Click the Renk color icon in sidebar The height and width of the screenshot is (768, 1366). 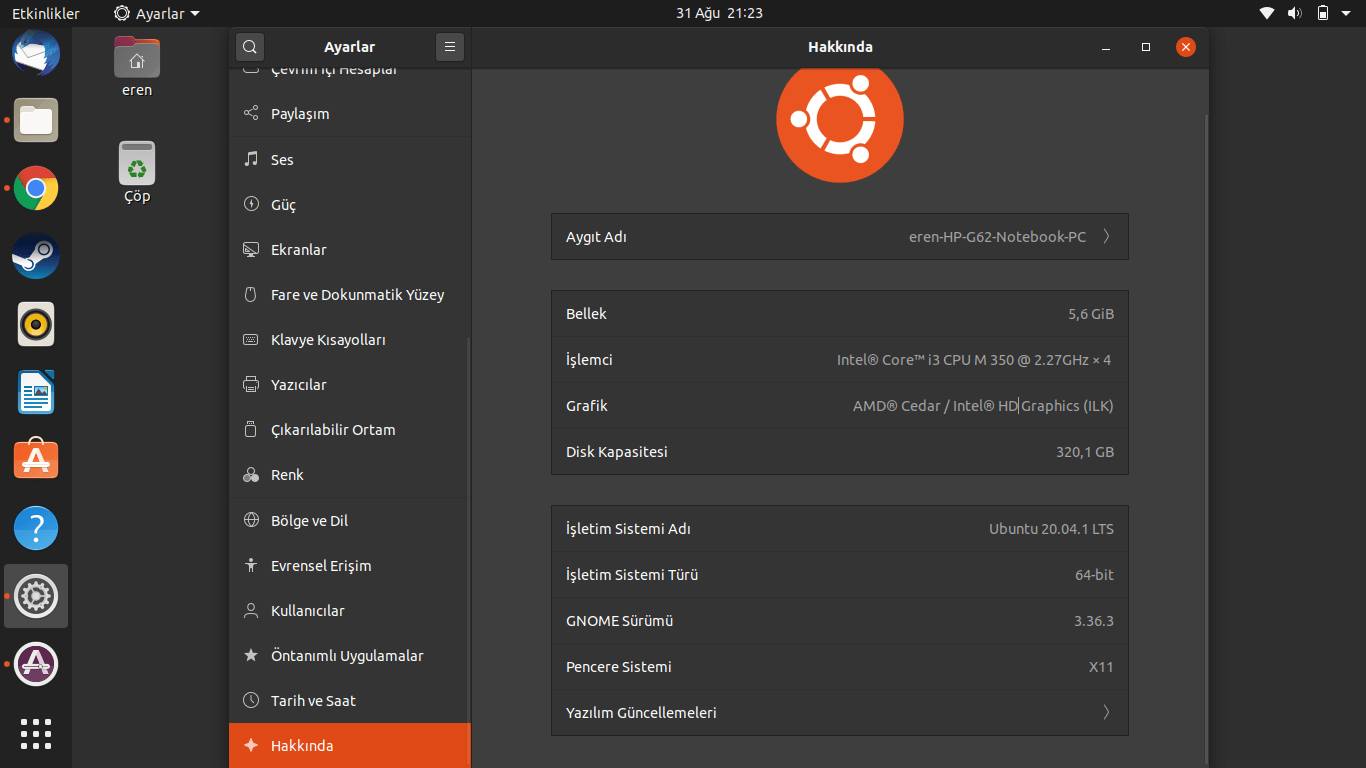click(251, 475)
